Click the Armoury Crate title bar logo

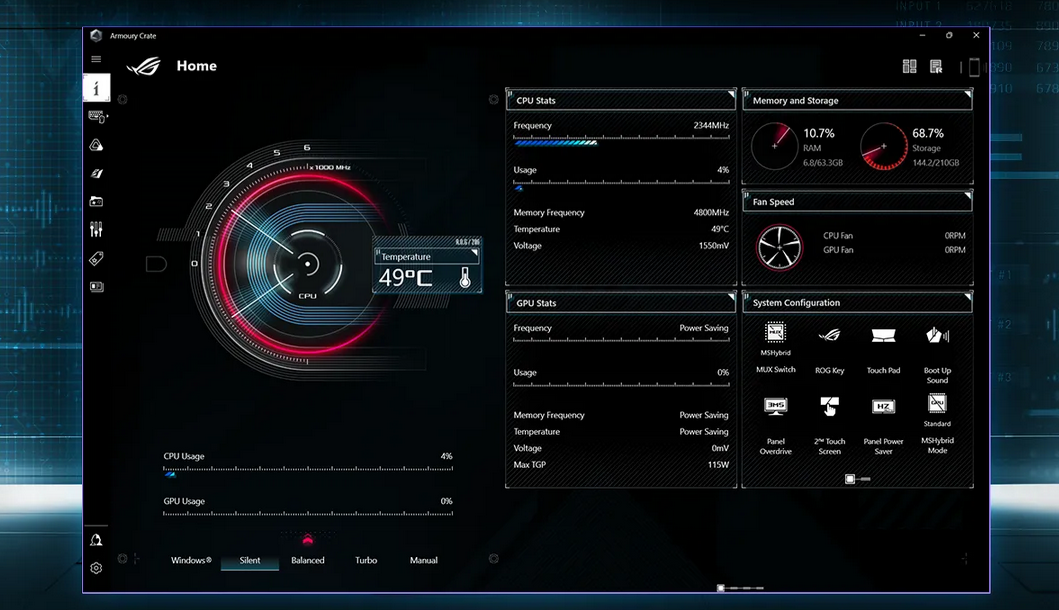coord(96,36)
